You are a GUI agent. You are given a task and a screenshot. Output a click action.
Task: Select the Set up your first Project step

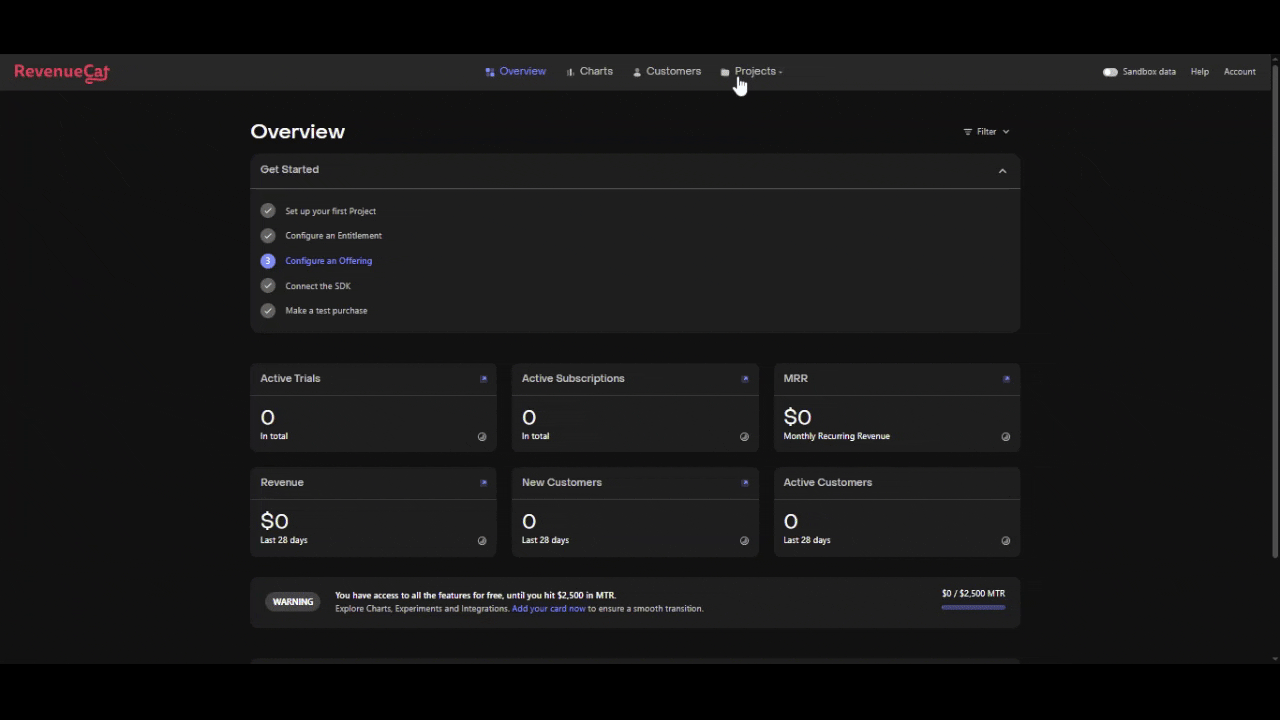coord(330,211)
